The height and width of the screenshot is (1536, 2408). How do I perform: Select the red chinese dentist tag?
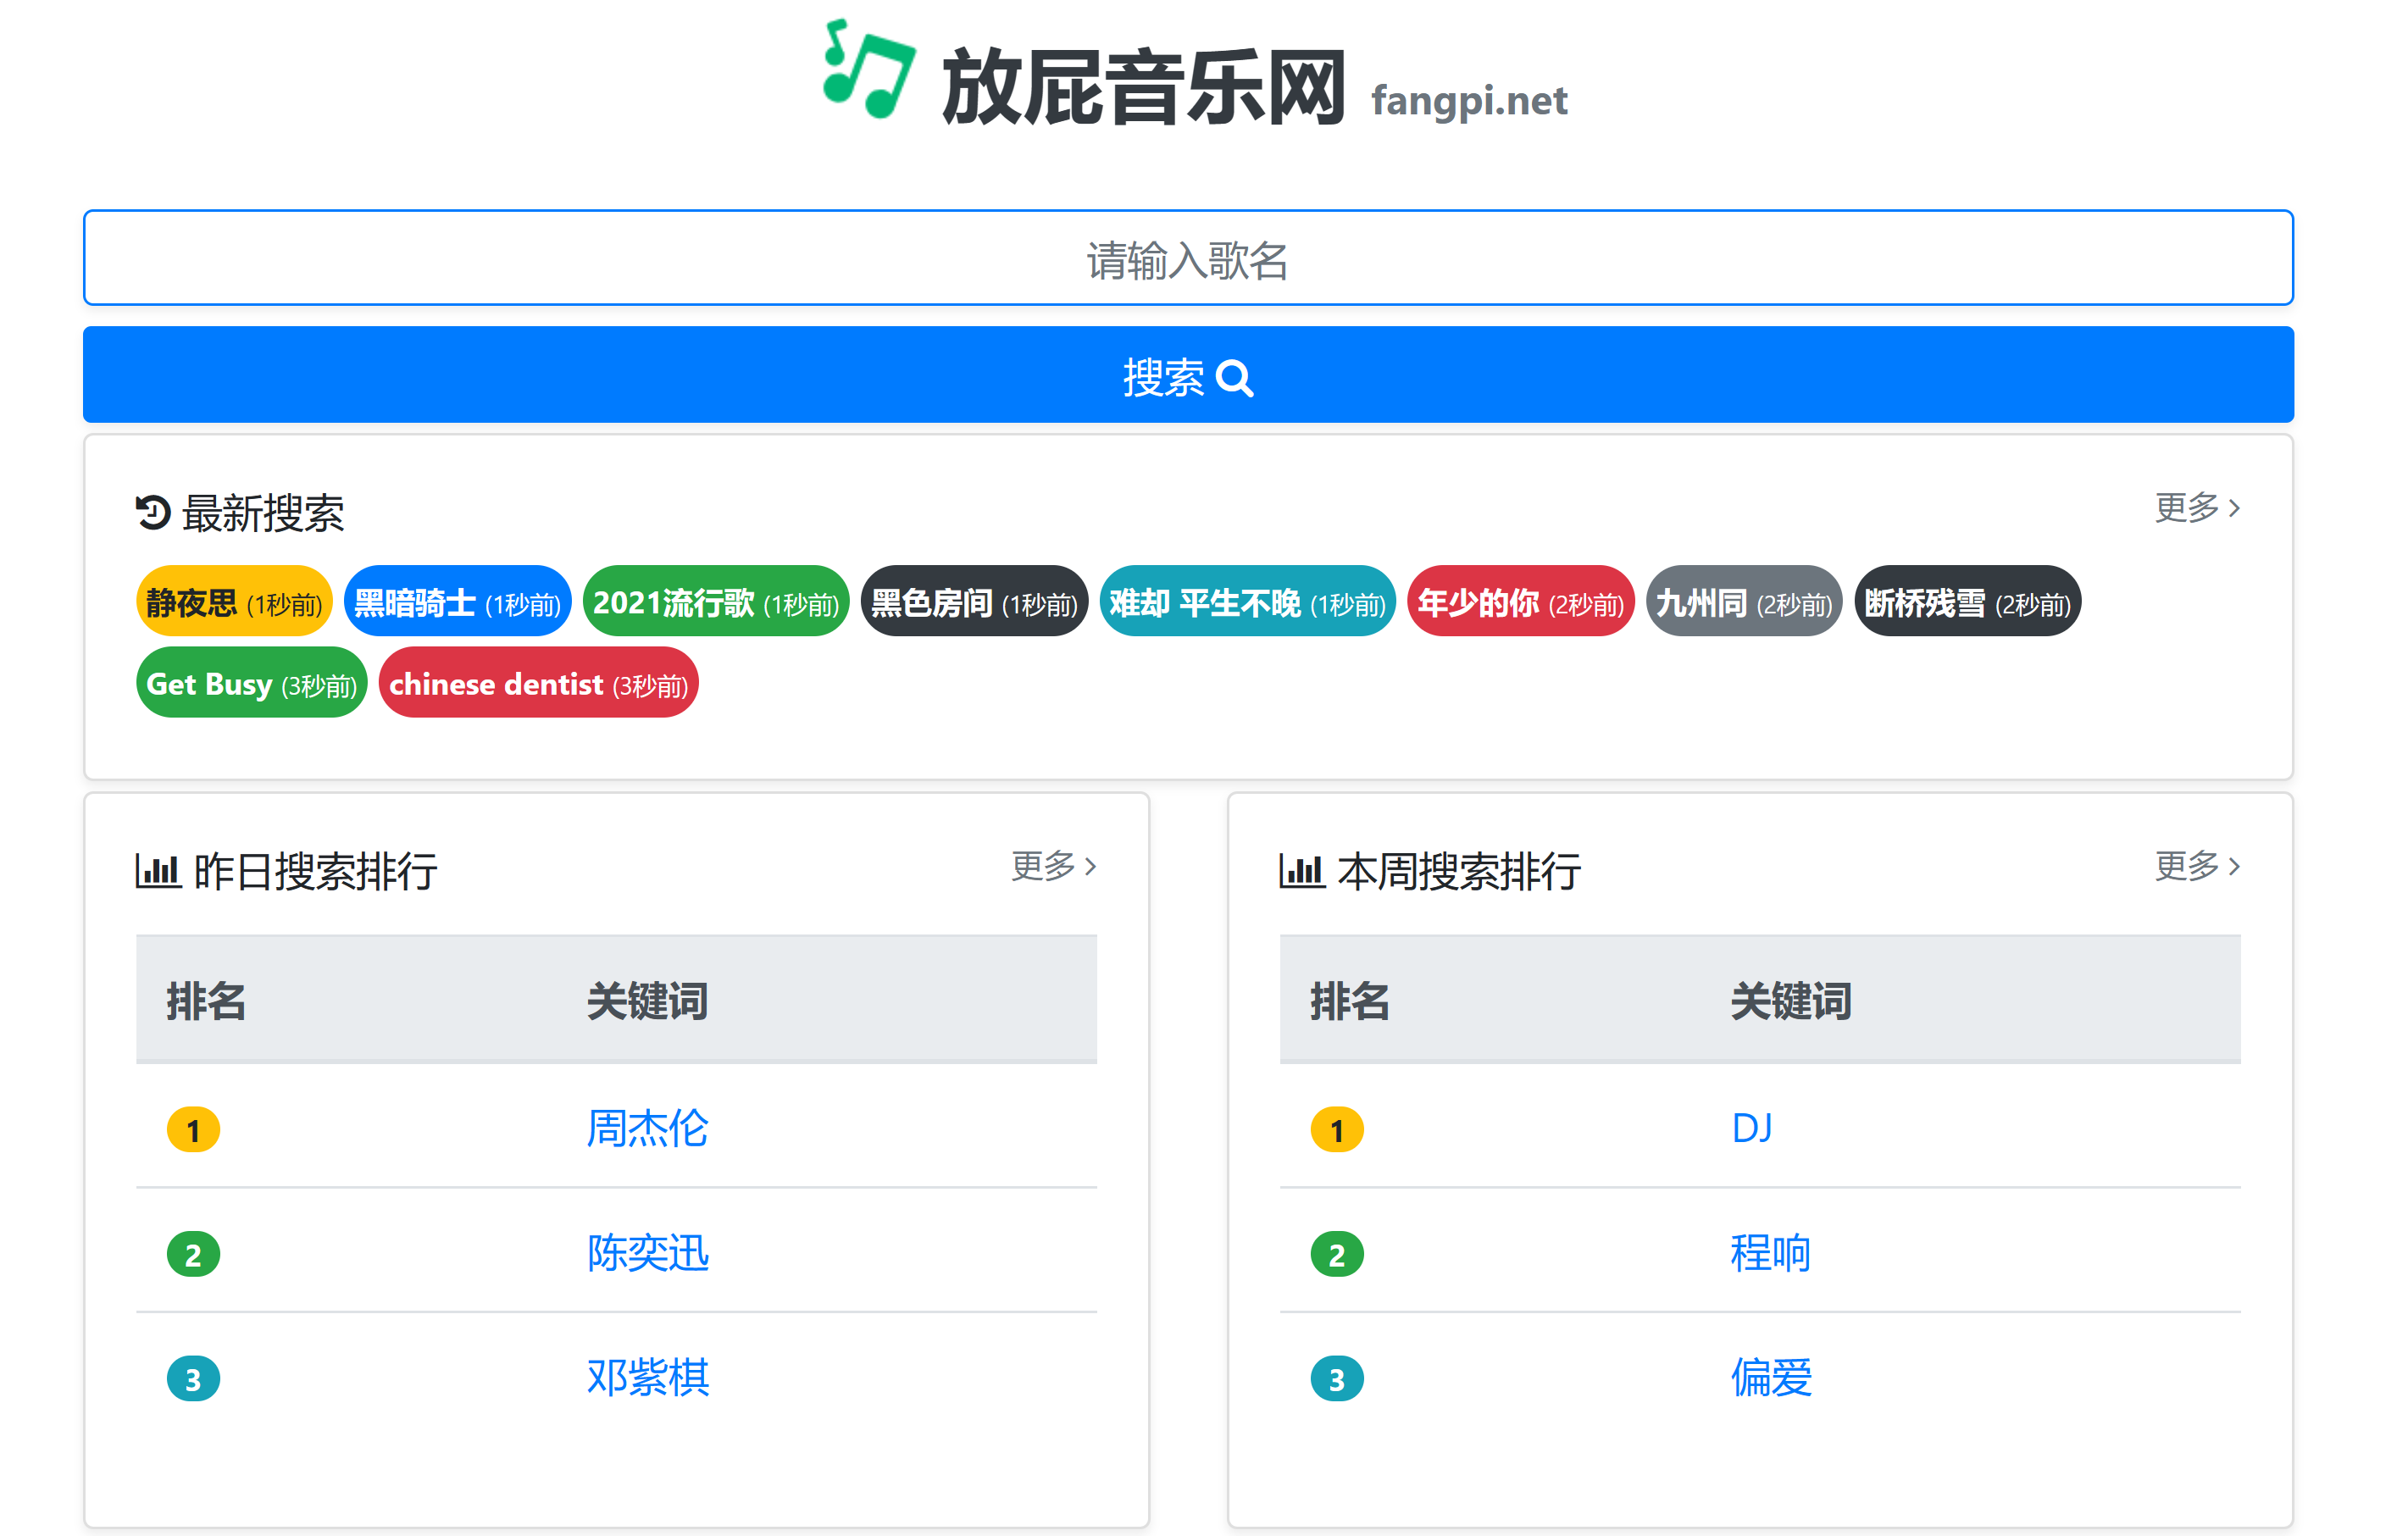(x=538, y=684)
